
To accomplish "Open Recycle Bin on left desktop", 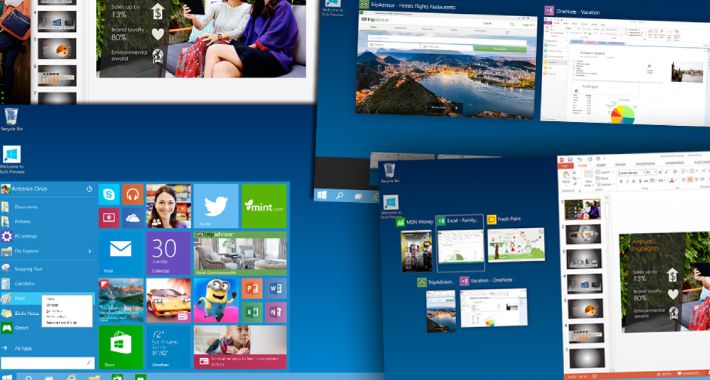I will tap(12, 120).
